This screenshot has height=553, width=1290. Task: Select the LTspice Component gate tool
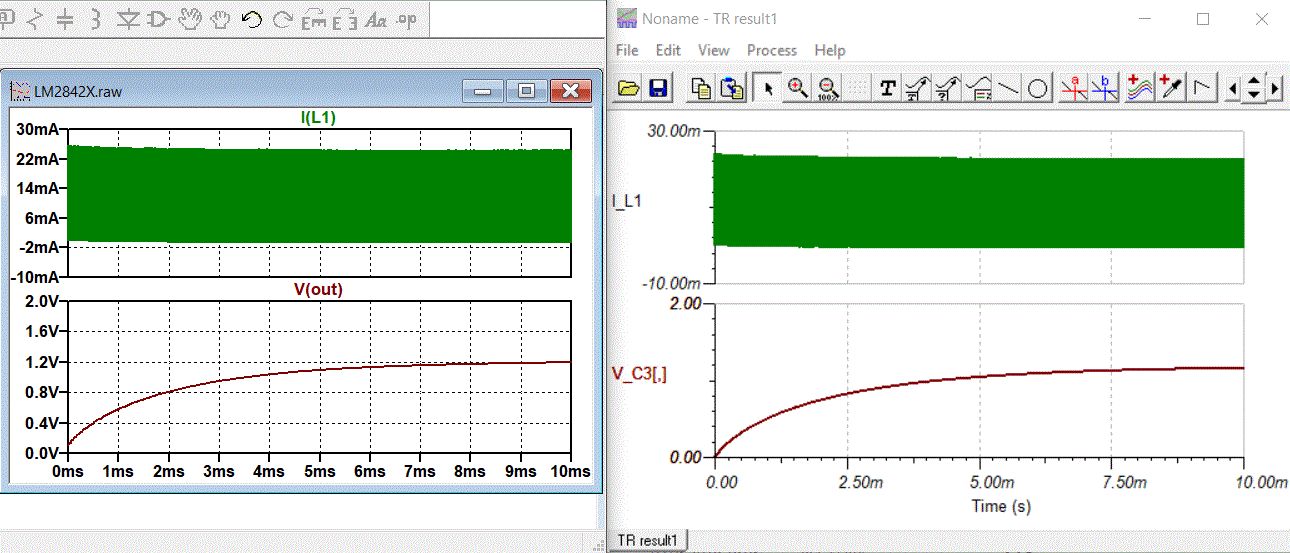pyautogui.click(x=158, y=19)
